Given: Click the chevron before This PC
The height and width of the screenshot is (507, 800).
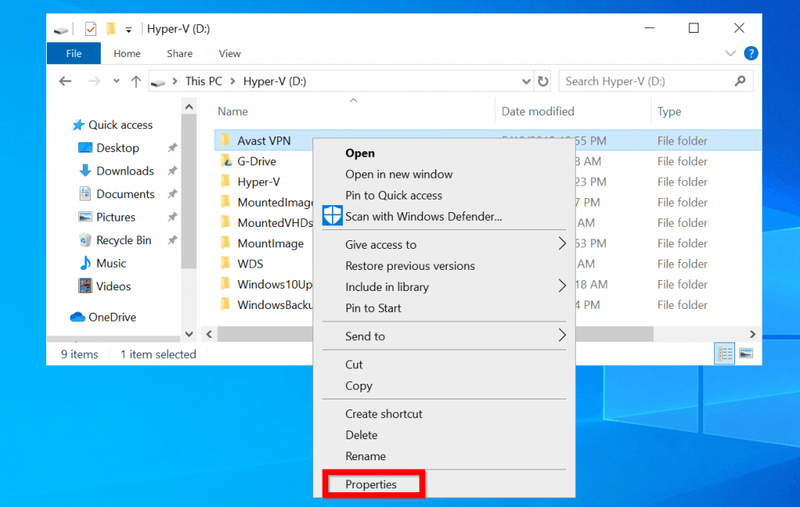Looking at the screenshot, I should [x=174, y=81].
